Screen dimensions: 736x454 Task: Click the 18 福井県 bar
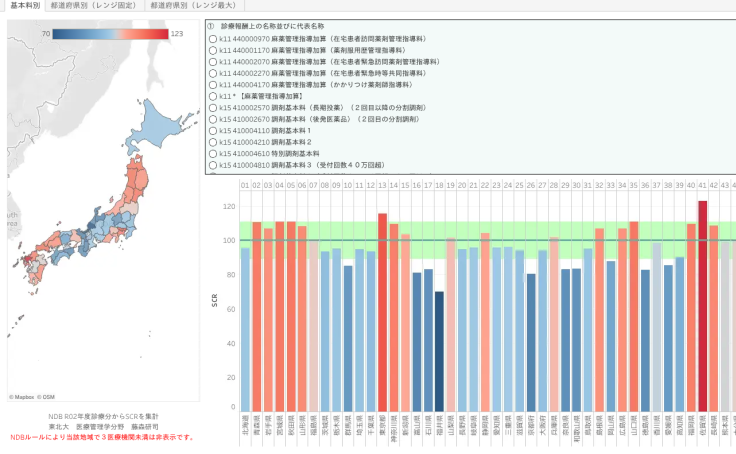point(439,352)
